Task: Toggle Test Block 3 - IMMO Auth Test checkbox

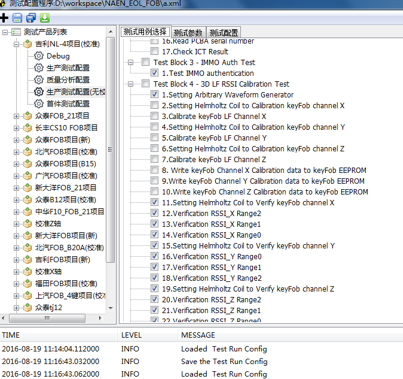Action: [x=145, y=62]
